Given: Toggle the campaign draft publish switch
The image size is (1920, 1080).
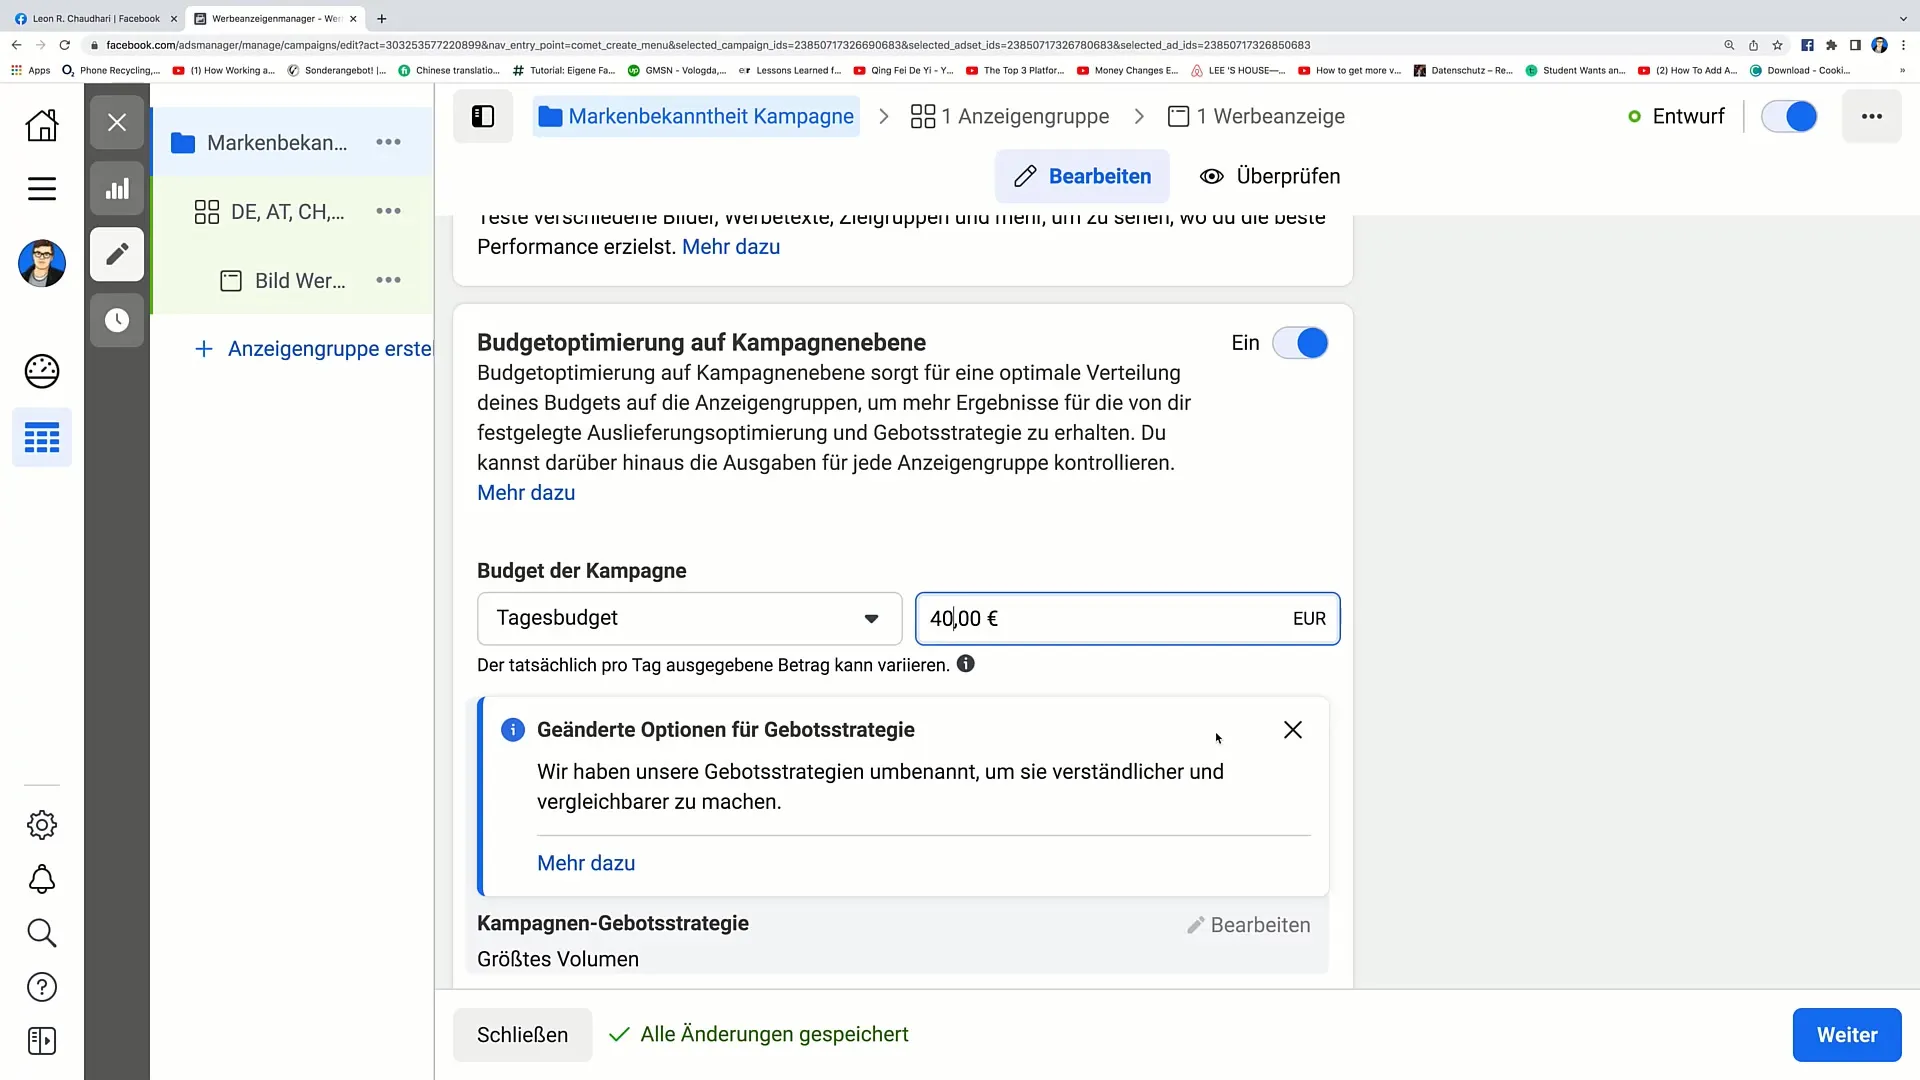Looking at the screenshot, I should point(1796,116).
